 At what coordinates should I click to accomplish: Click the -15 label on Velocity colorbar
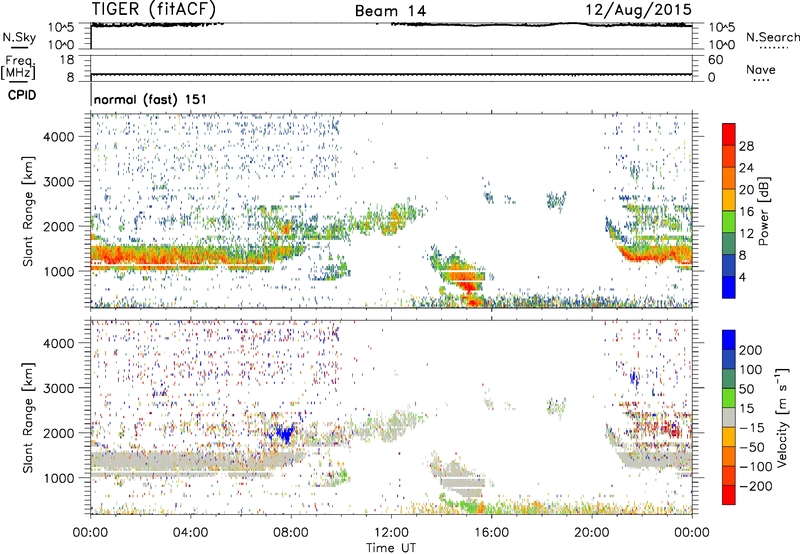(752, 427)
